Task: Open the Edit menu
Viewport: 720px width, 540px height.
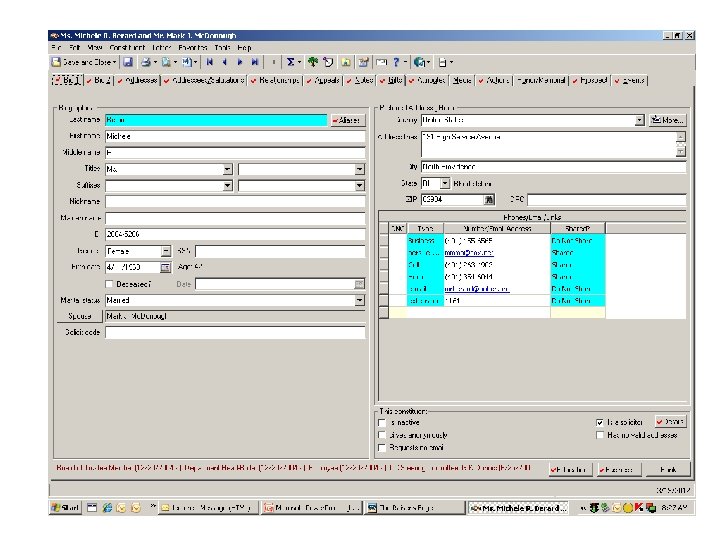Action: click(75, 48)
